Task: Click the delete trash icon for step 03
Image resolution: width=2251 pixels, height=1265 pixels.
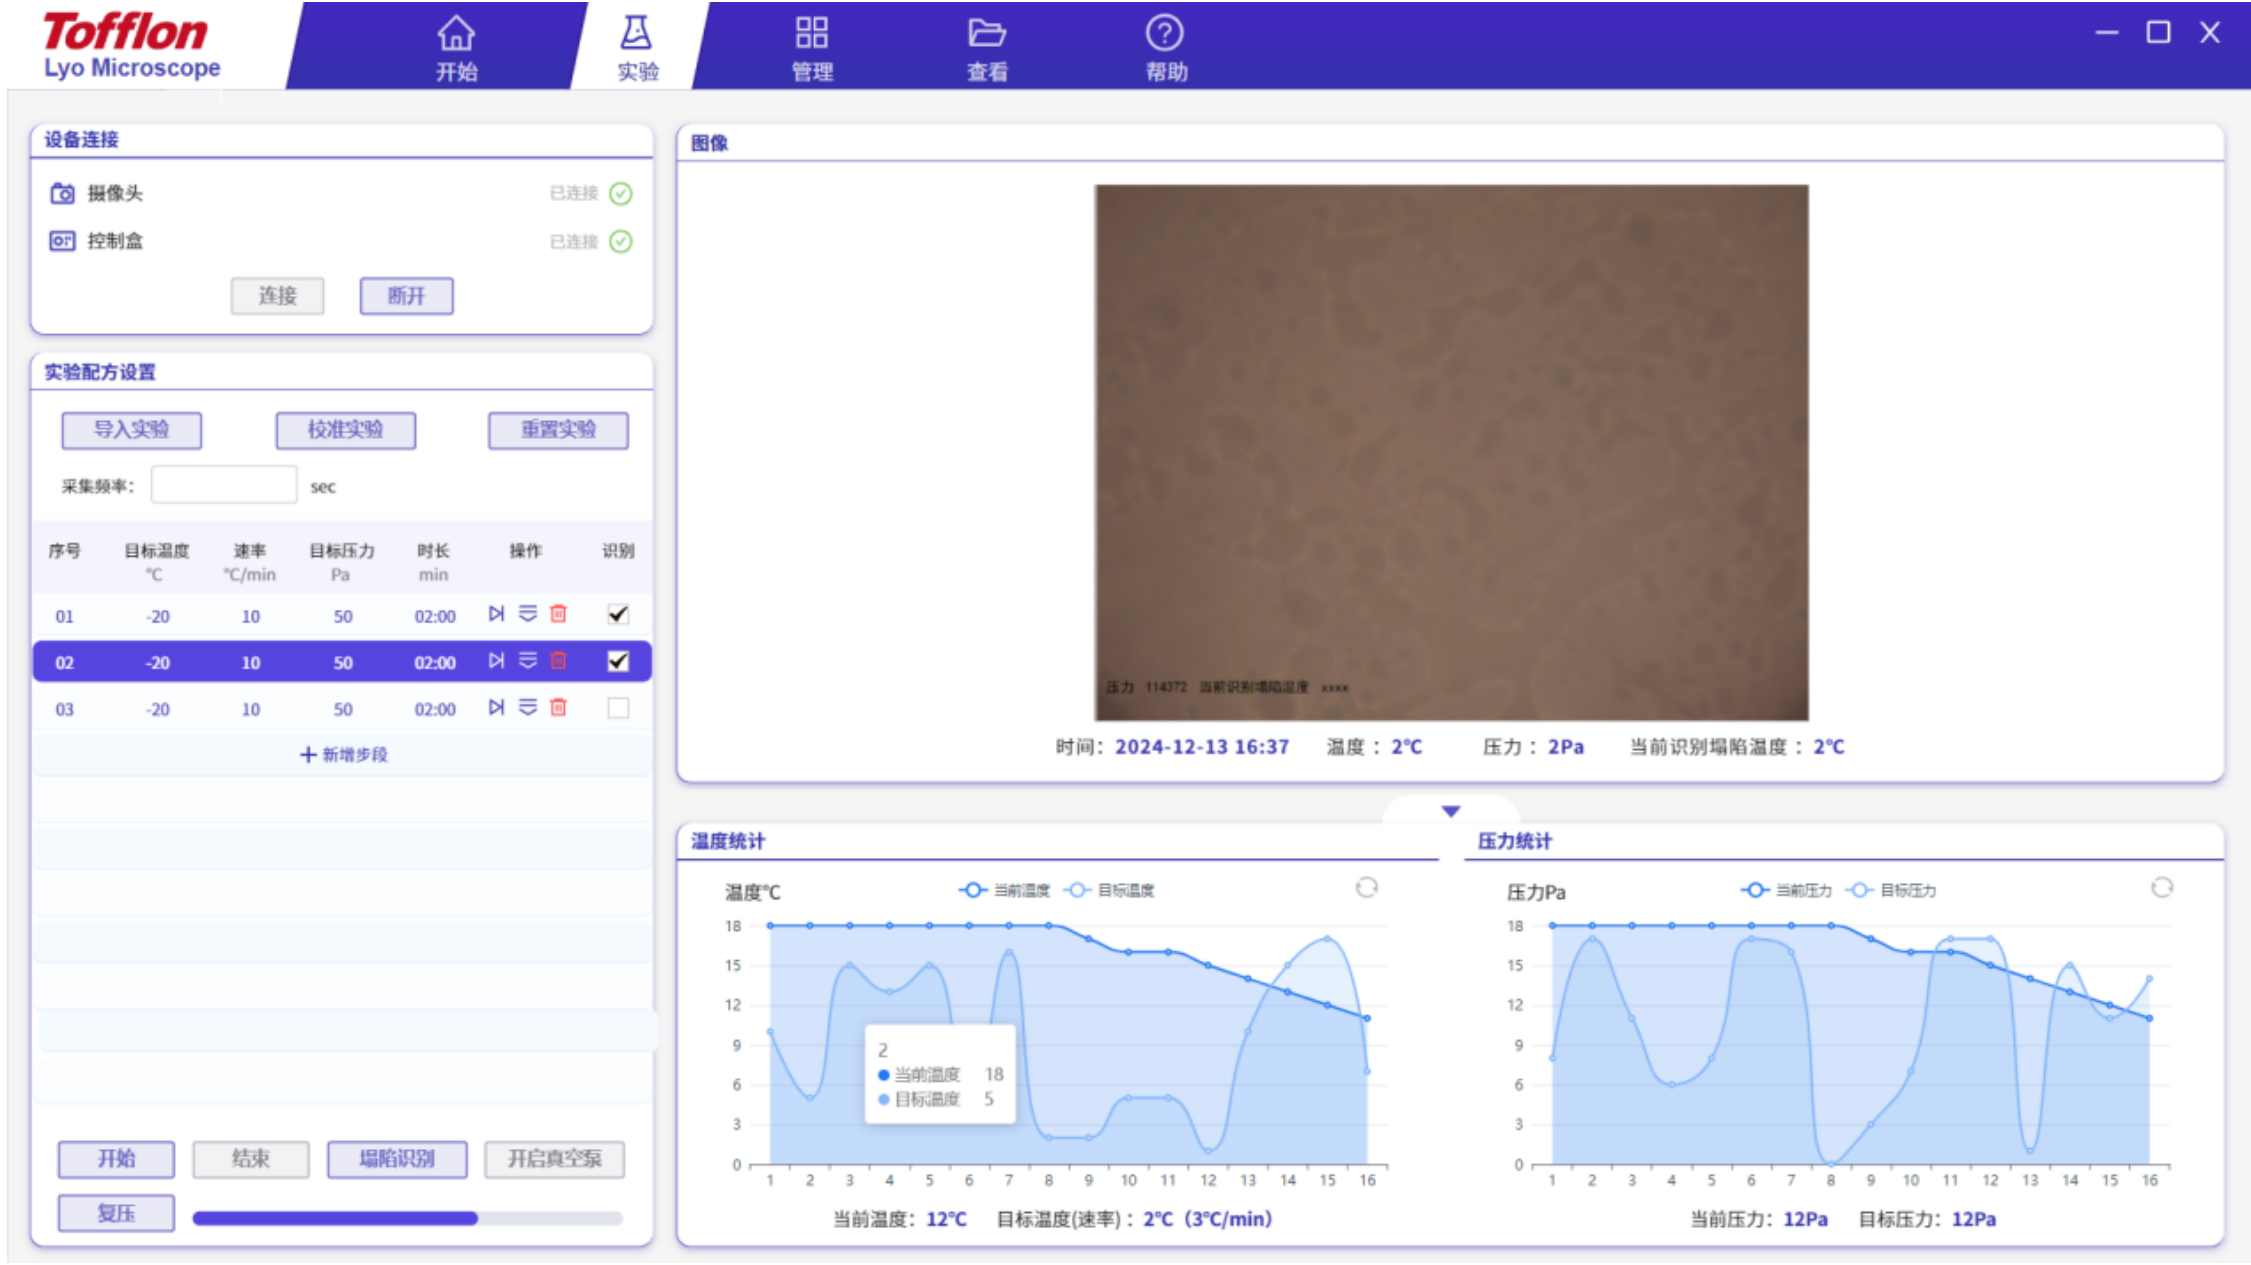Action: pos(559,708)
